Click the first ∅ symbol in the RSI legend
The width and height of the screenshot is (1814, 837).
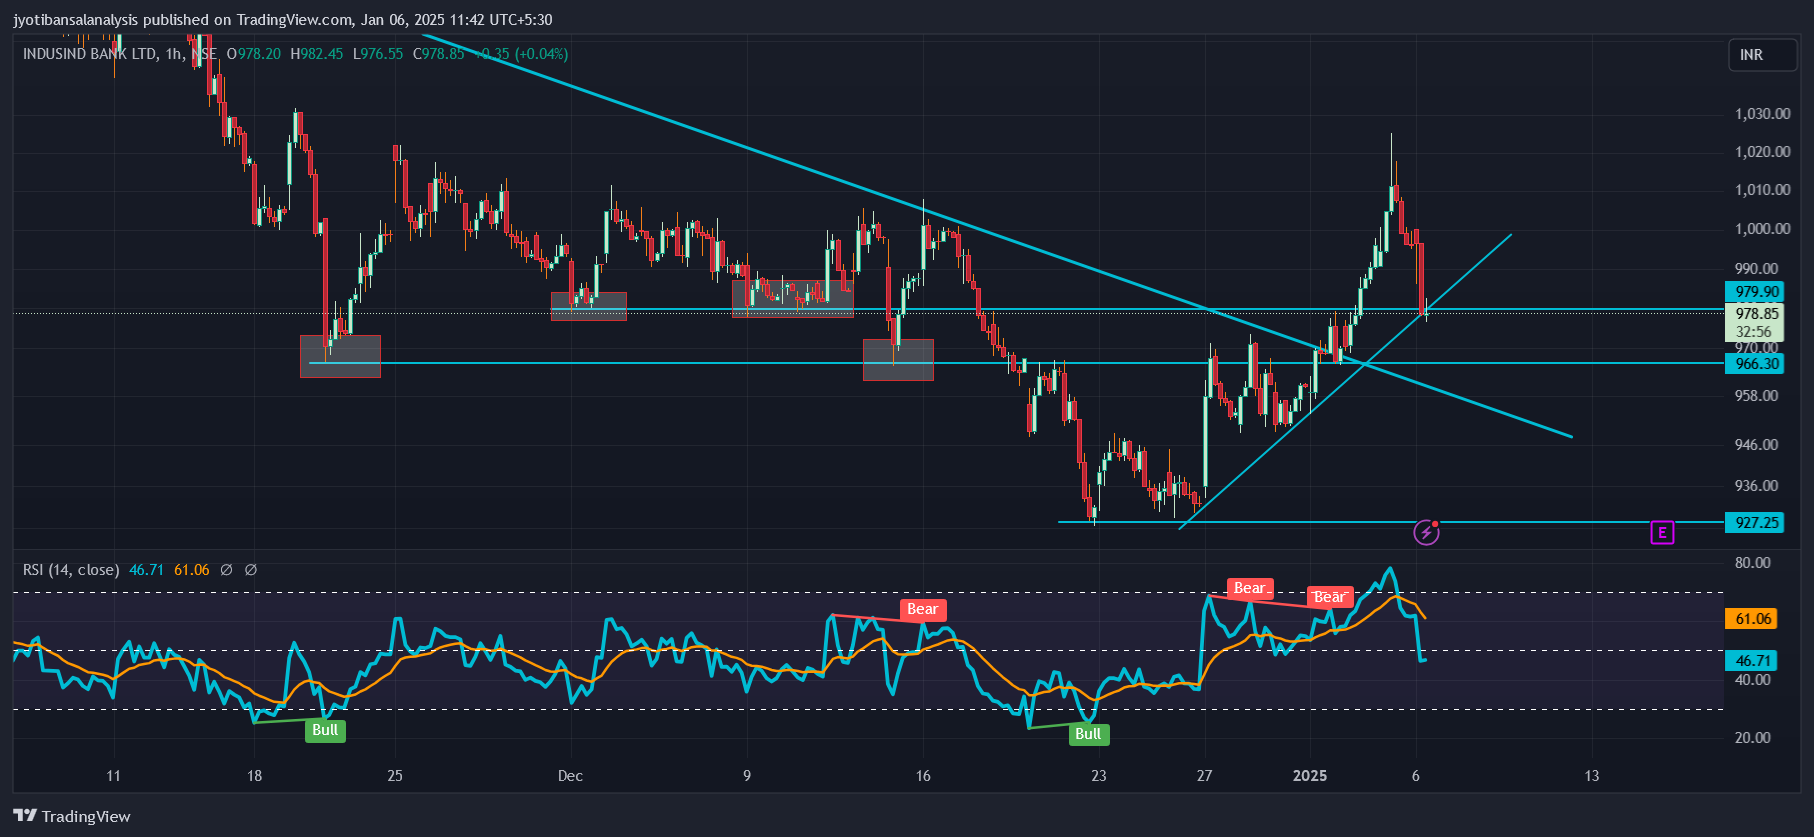226,570
